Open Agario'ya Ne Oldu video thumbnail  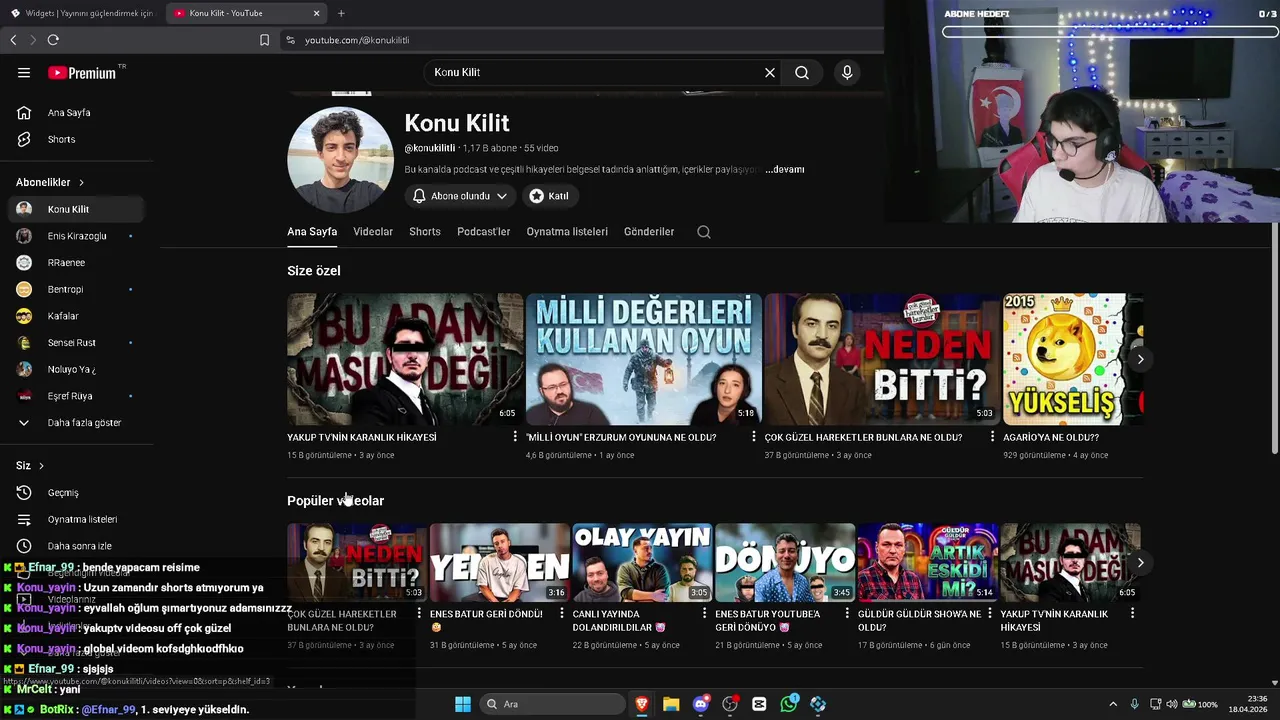(x=1073, y=359)
